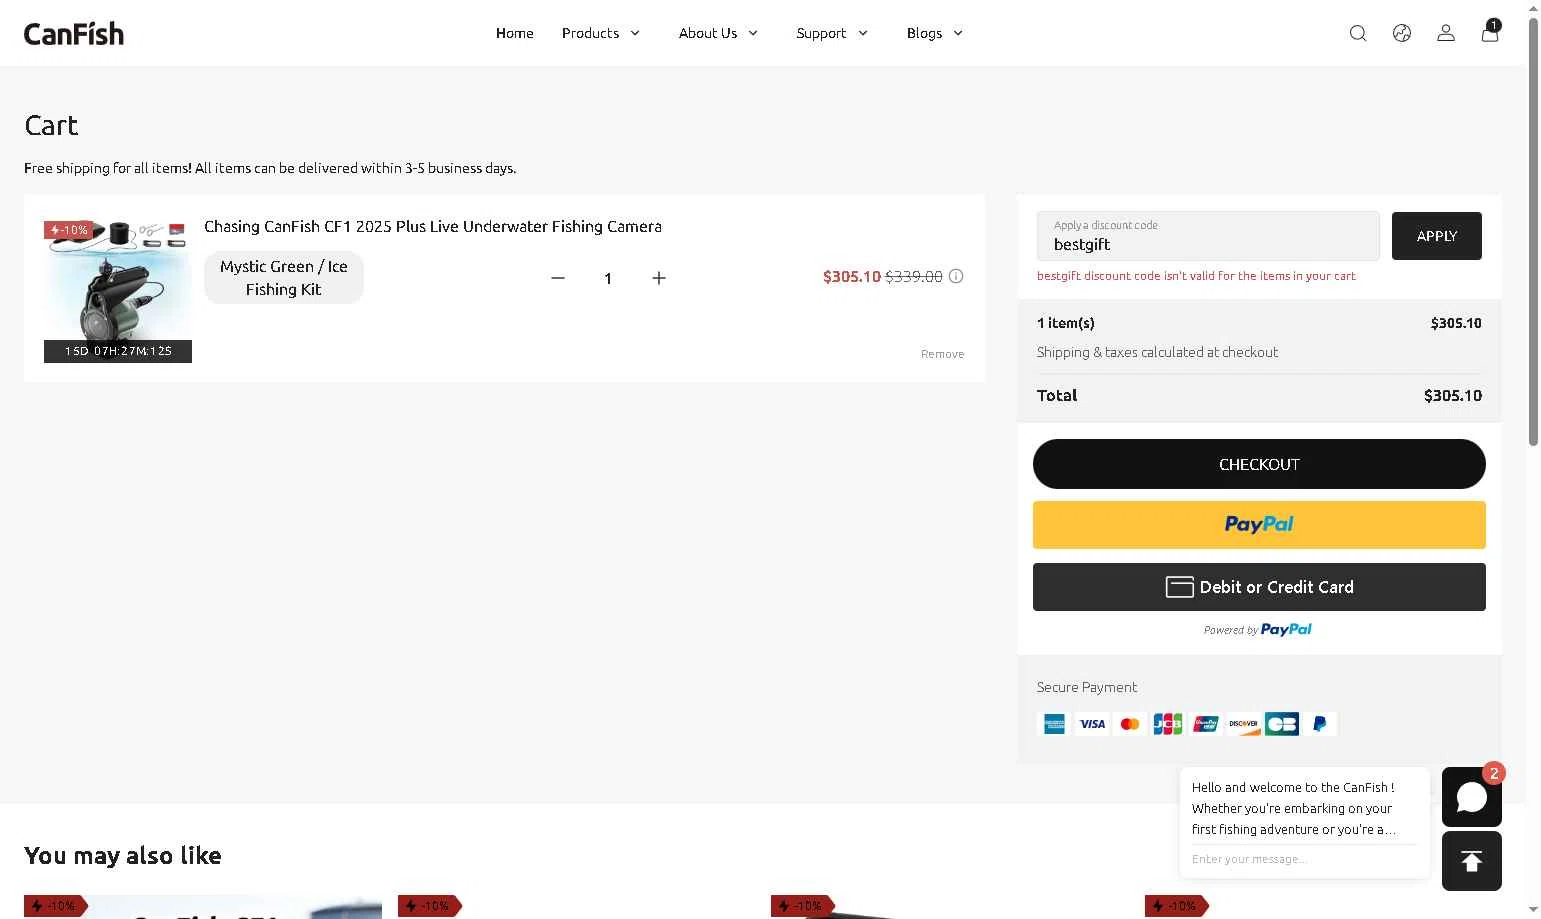The image size is (1541, 919).
Task: Expand the Blogs menu chevron
Action: point(958,33)
